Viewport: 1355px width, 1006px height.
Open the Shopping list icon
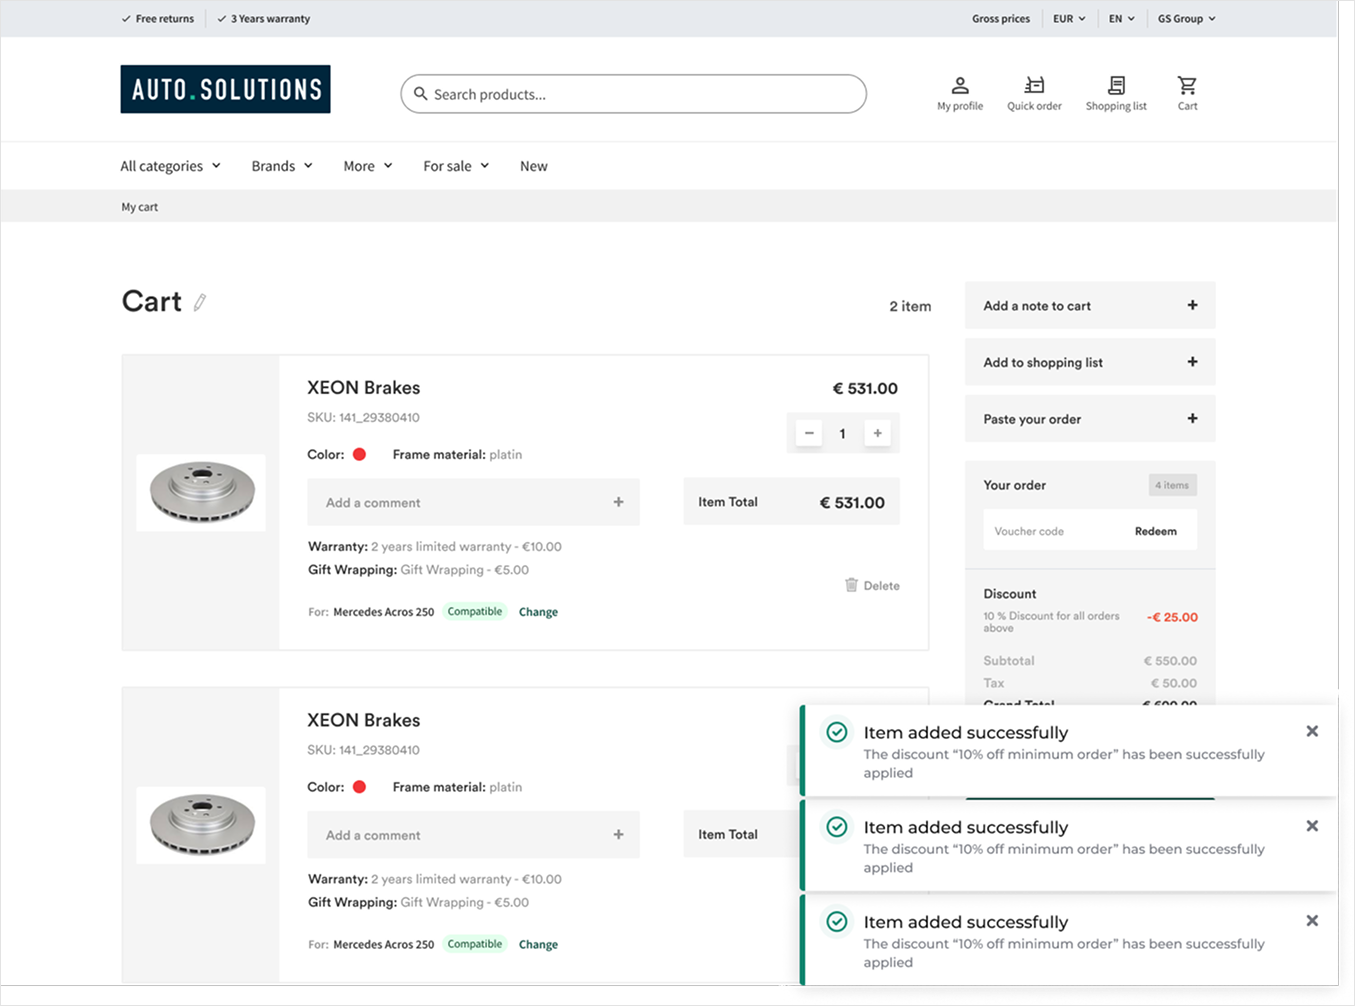[1116, 86]
